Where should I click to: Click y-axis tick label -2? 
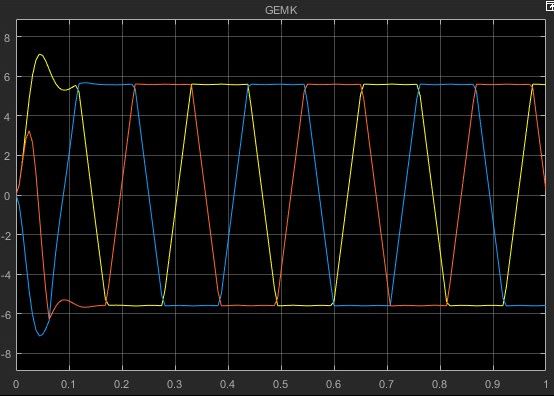(6, 236)
